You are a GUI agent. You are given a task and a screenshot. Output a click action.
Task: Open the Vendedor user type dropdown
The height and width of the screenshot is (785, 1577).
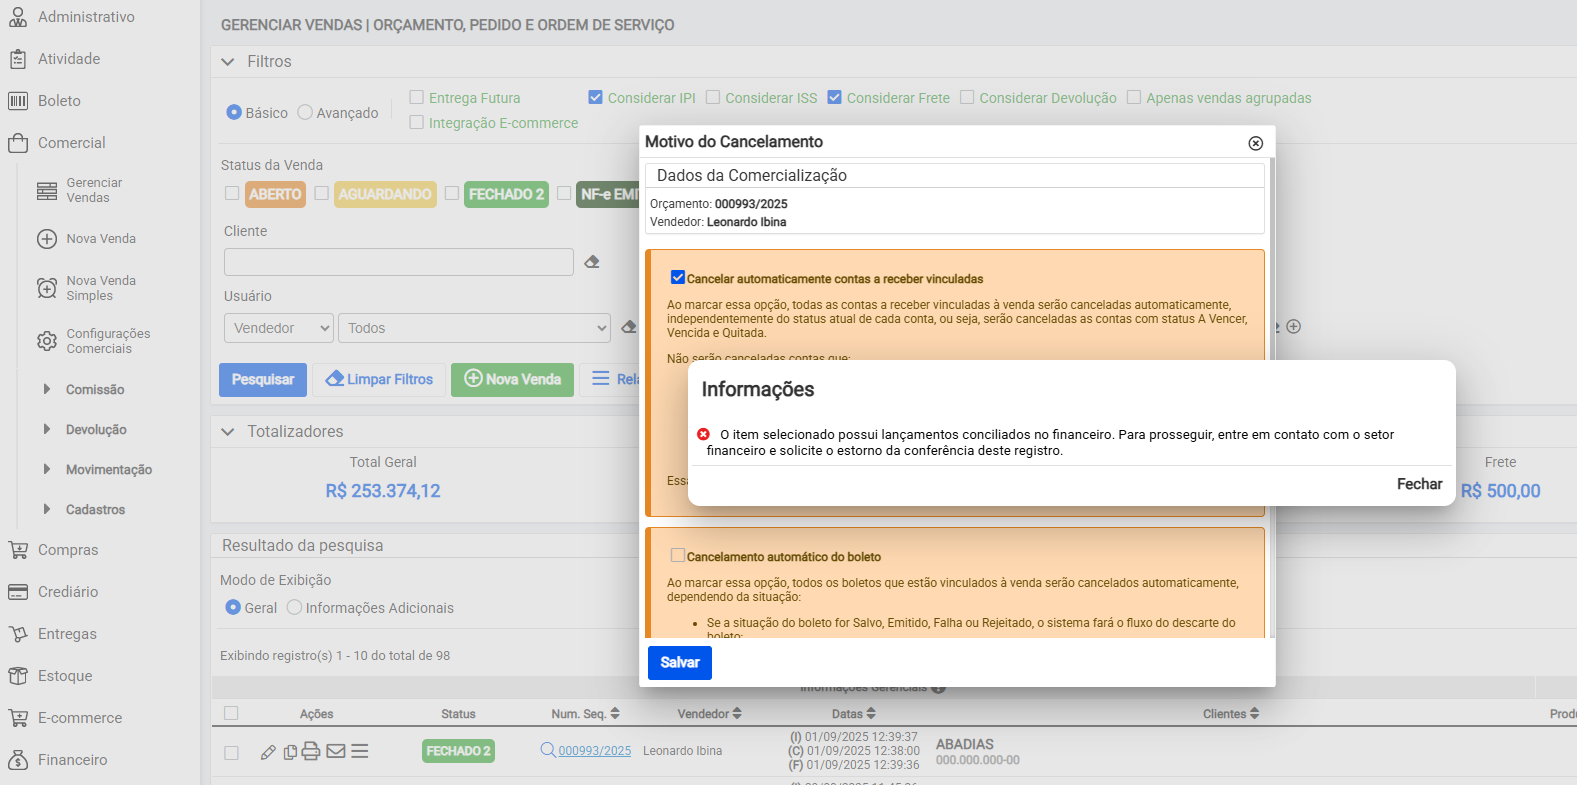278,328
